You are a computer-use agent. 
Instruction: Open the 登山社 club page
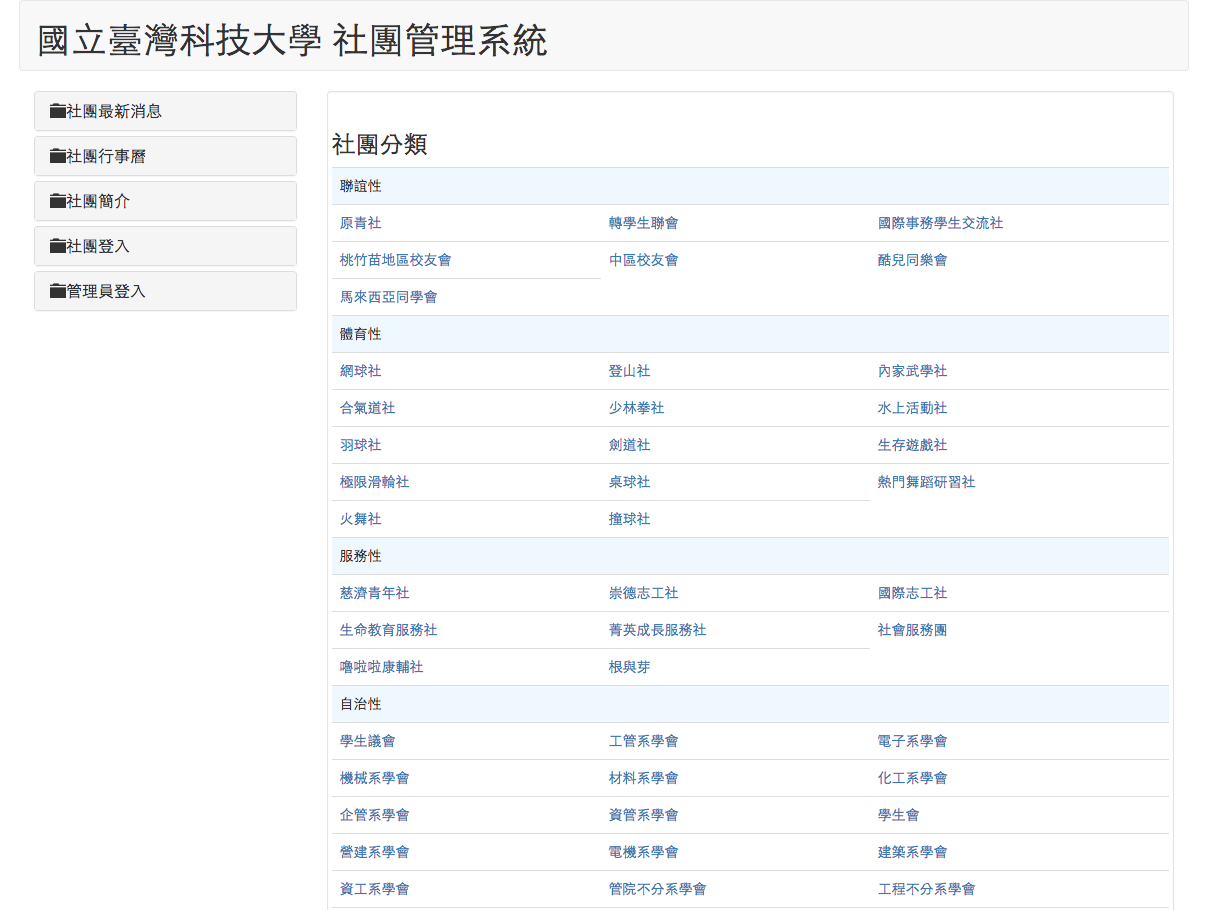pyautogui.click(x=629, y=371)
